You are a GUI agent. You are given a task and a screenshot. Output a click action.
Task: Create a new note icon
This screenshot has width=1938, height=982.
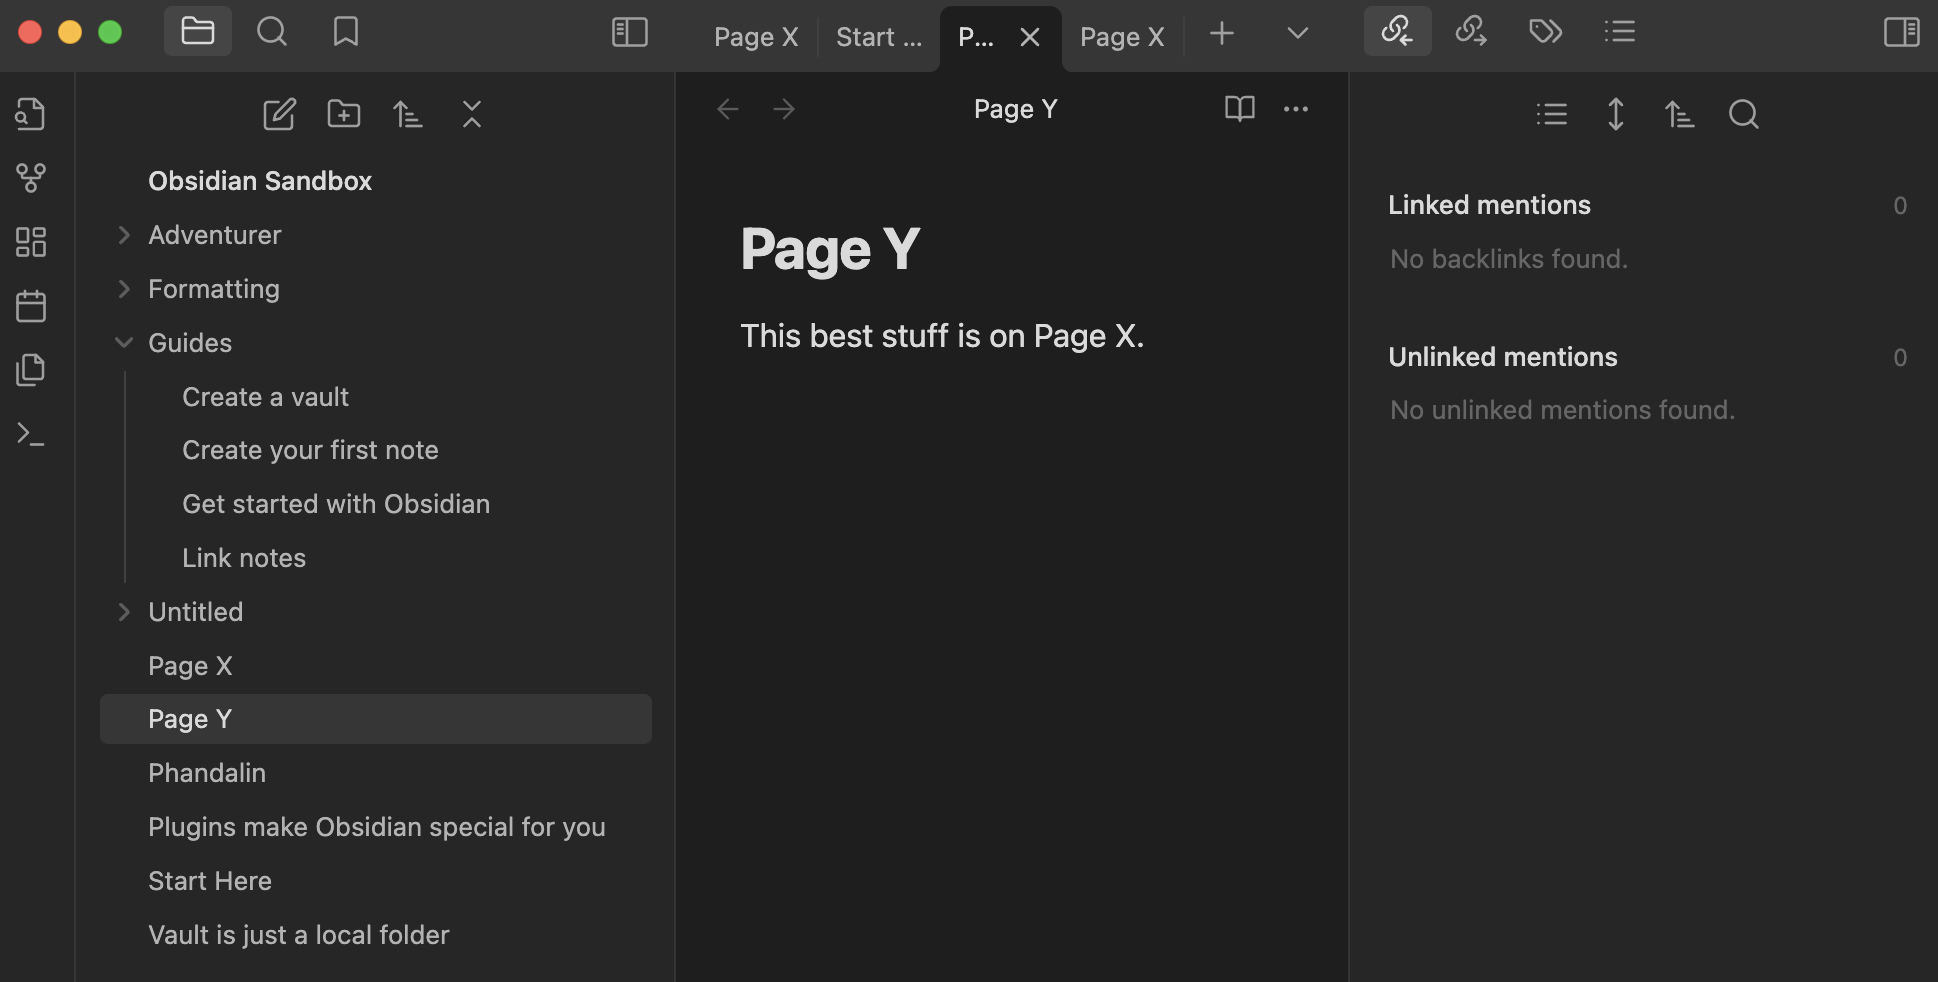pos(279,114)
